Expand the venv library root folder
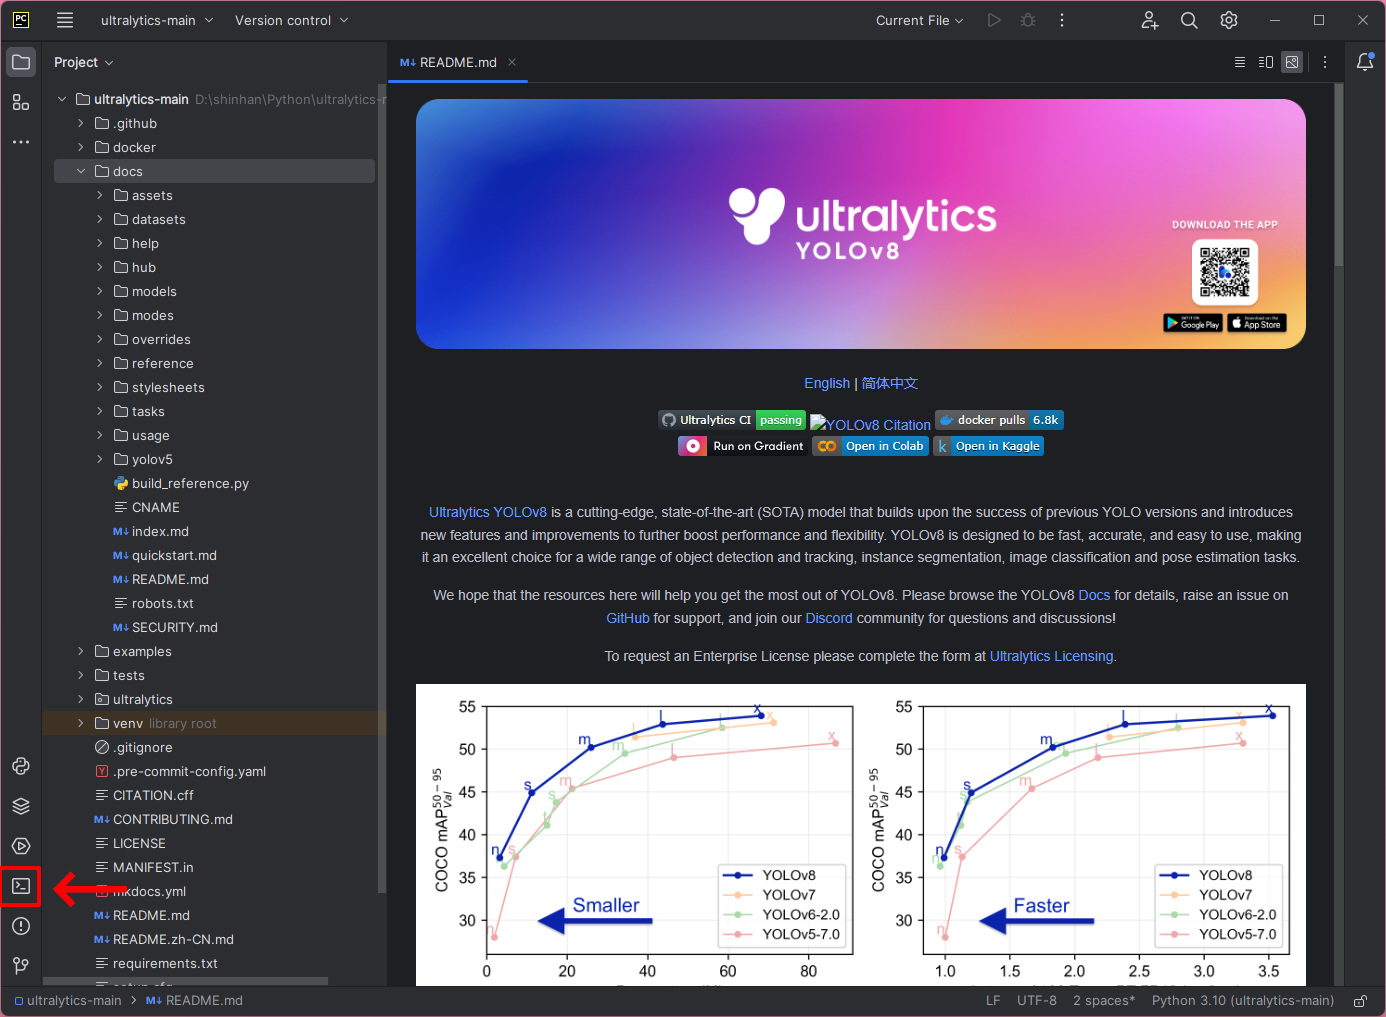Viewport: 1386px width, 1017px height. (x=81, y=723)
